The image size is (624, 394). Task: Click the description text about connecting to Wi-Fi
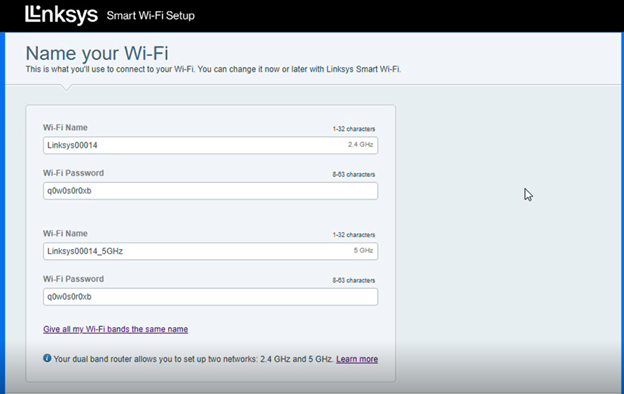point(213,69)
